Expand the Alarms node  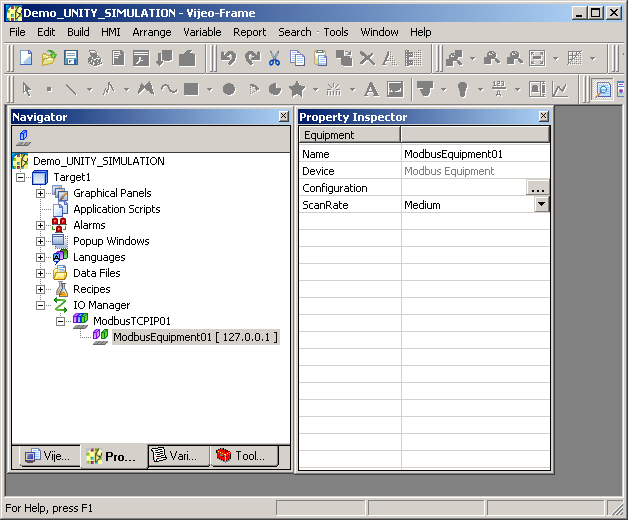coord(40,225)
